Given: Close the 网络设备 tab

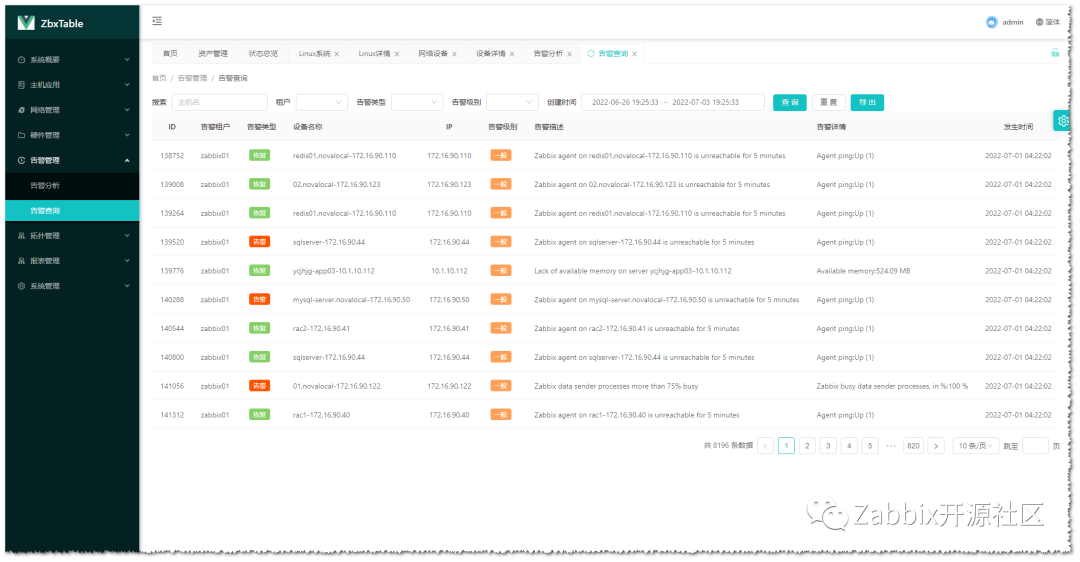Looking at the screenshot, I should [455, 54].
